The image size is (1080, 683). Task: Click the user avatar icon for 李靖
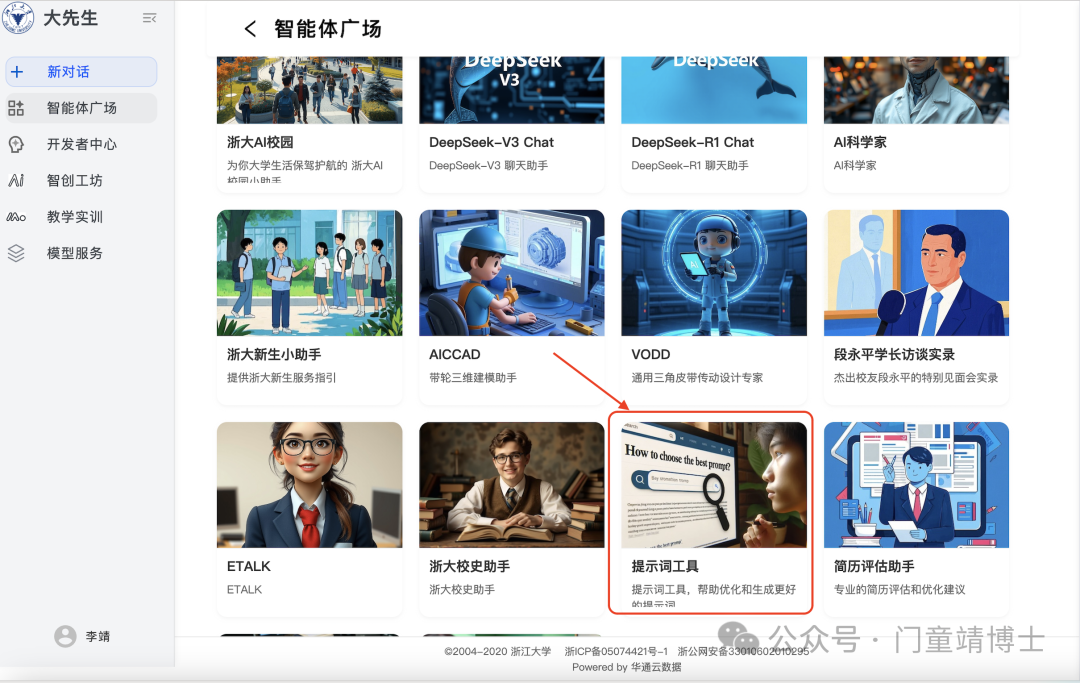(x=65, y=636)
